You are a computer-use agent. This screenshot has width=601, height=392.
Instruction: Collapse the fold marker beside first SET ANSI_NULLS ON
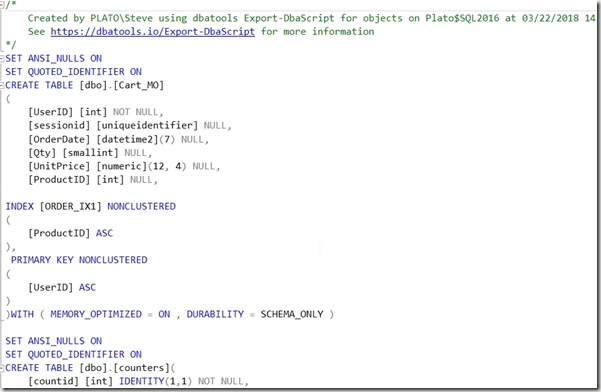pos(2,58)
